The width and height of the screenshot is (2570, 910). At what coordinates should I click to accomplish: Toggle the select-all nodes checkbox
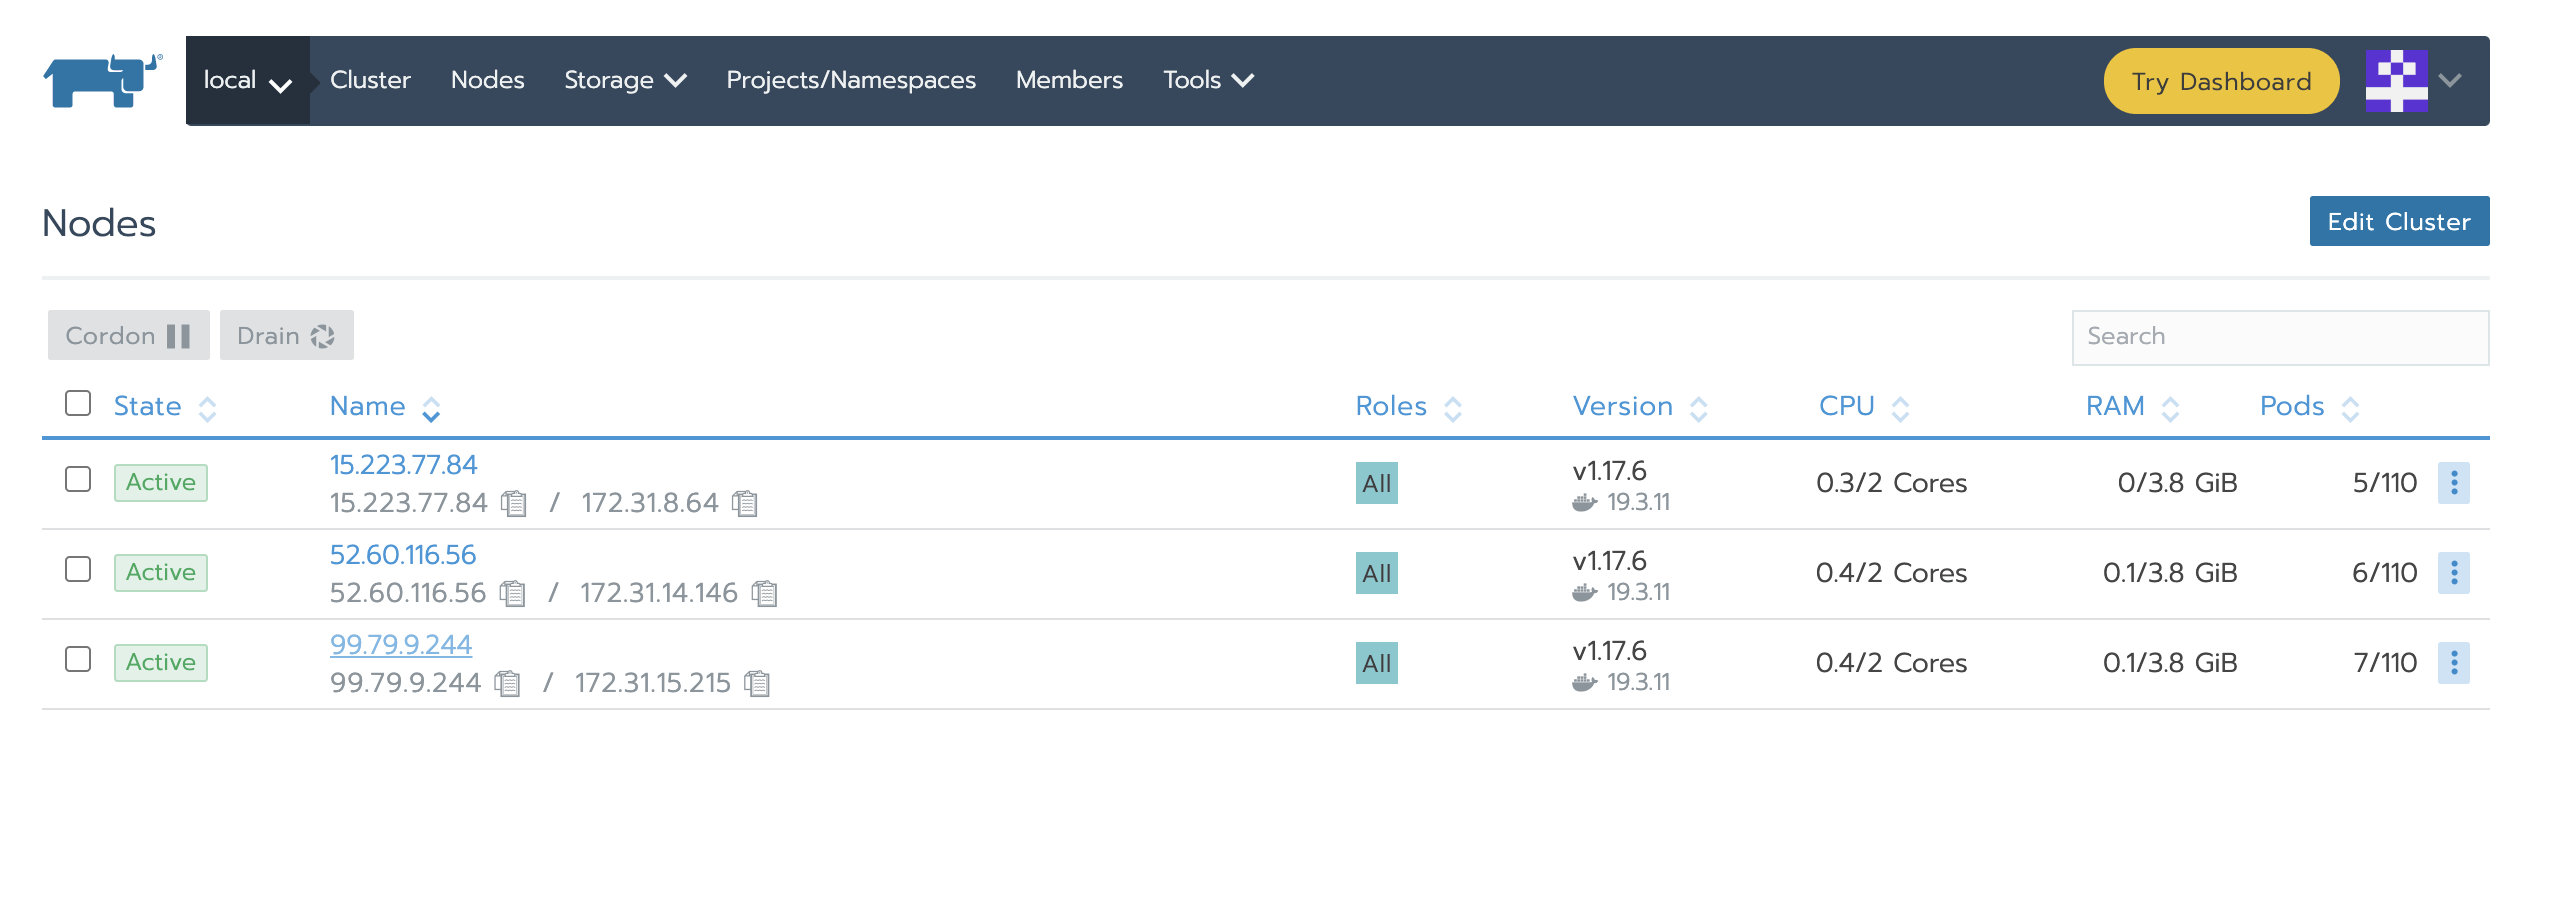(x=78, y=403)
